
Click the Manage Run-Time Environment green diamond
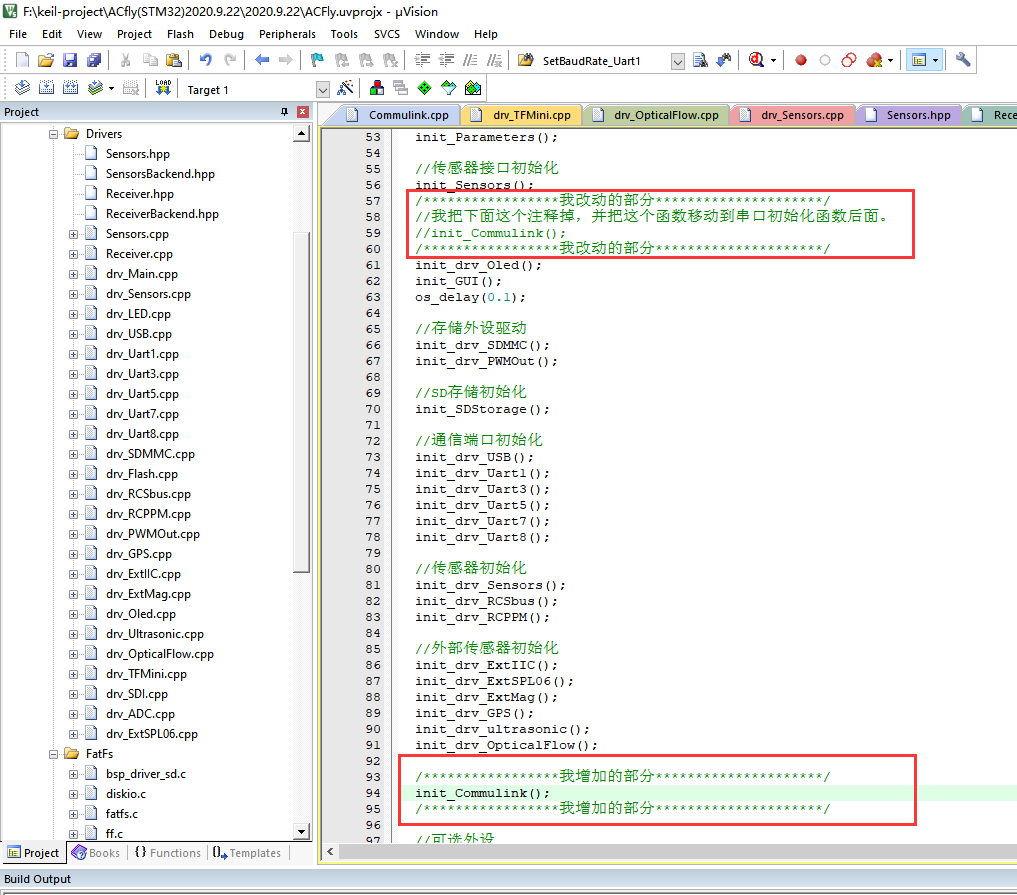point(424,88)
